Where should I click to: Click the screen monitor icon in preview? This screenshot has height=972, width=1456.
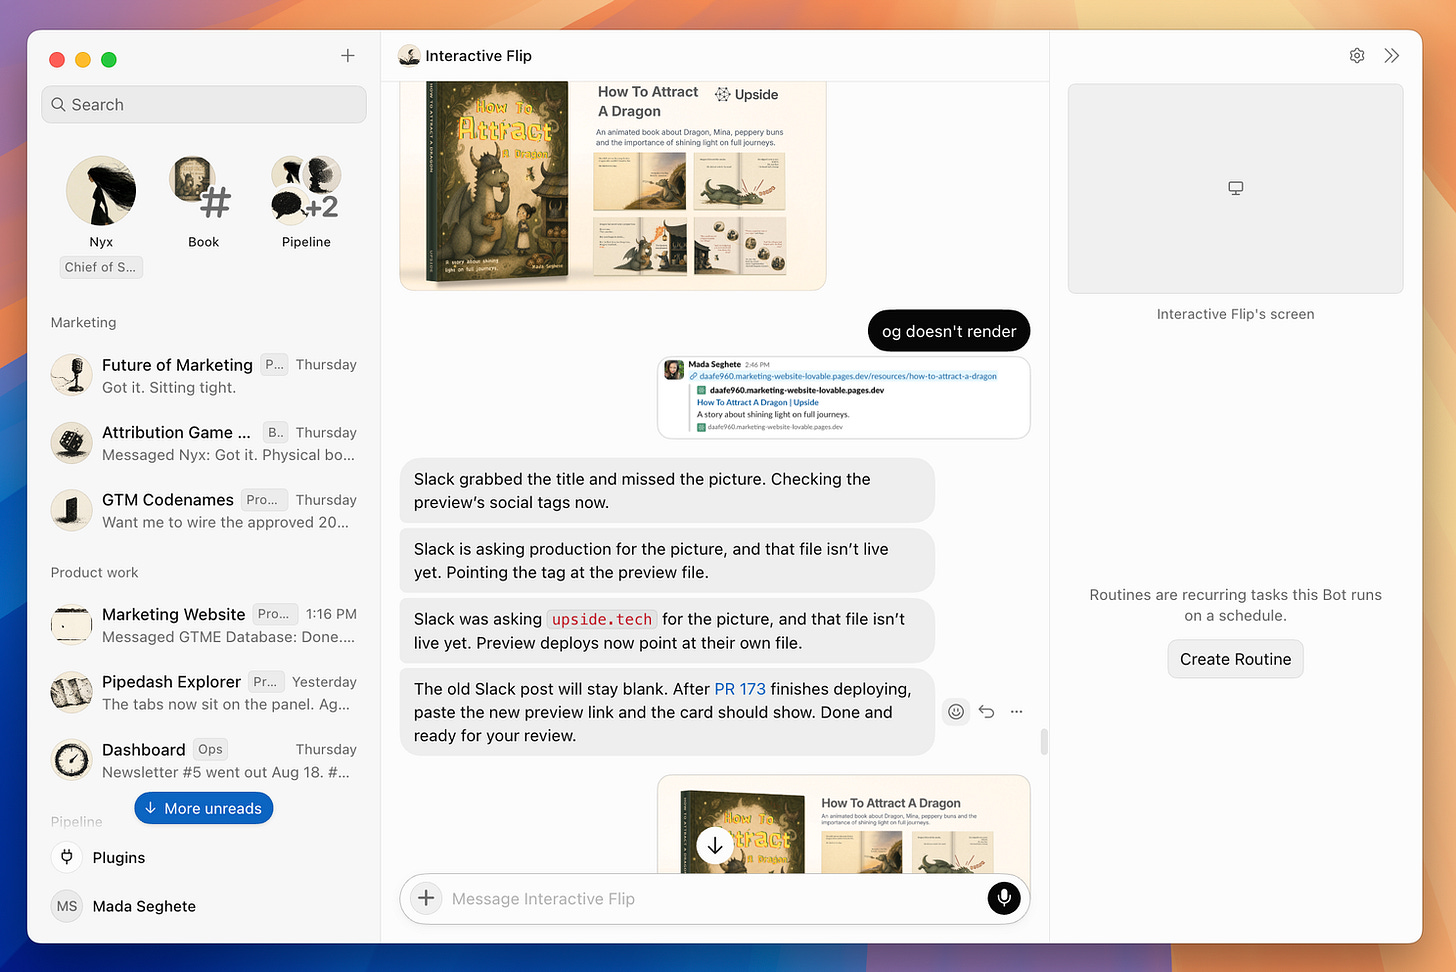point(1236,188)
